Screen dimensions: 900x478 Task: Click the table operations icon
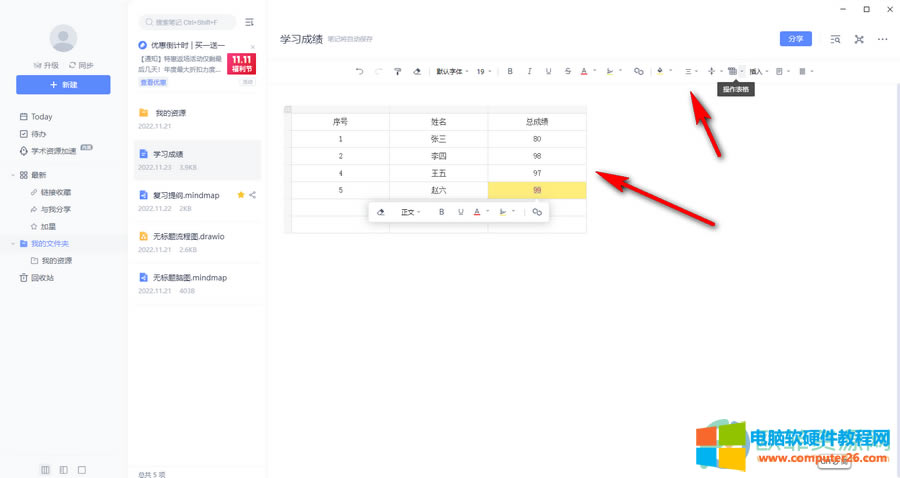click(732, 71)
